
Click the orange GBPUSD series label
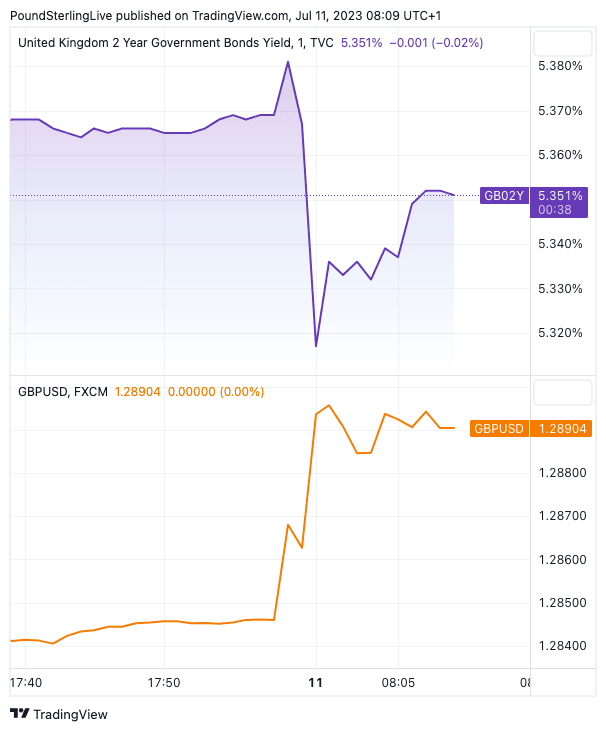498,428
